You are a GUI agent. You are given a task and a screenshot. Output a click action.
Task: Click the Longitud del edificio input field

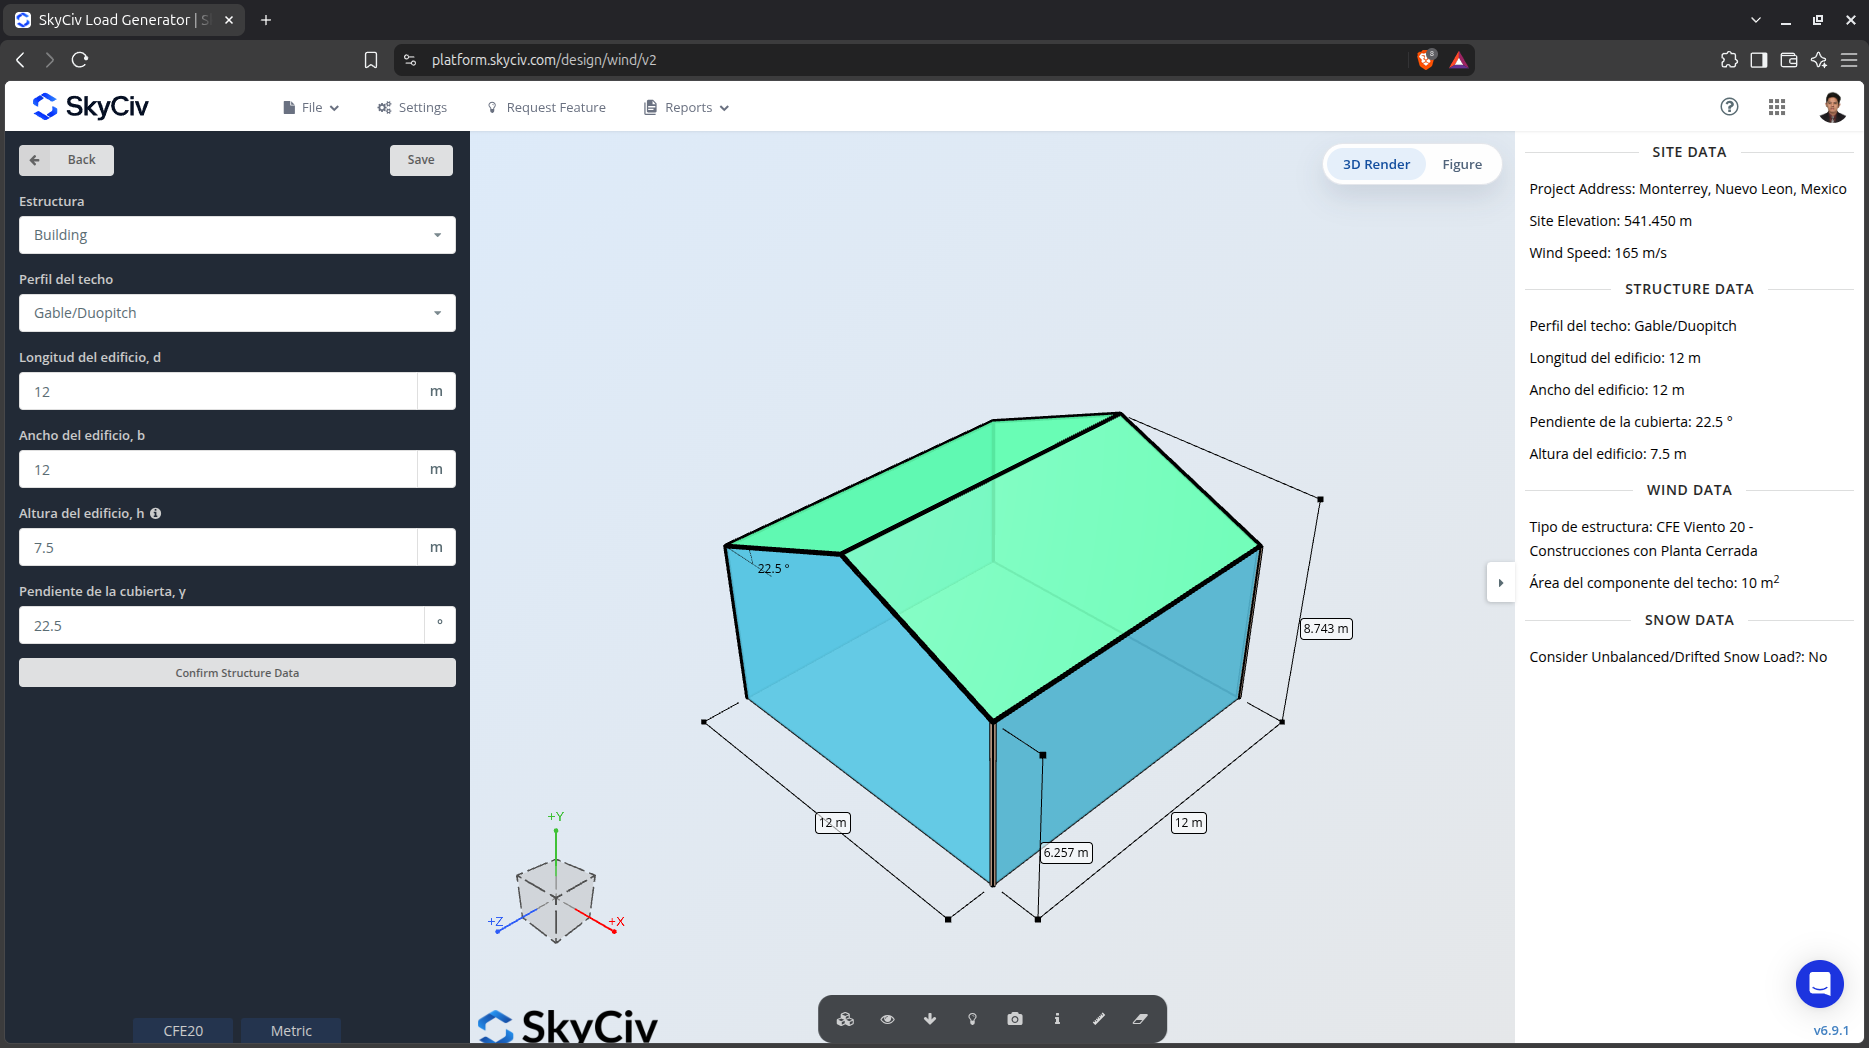pyautogui.click(x=218, y=391)
